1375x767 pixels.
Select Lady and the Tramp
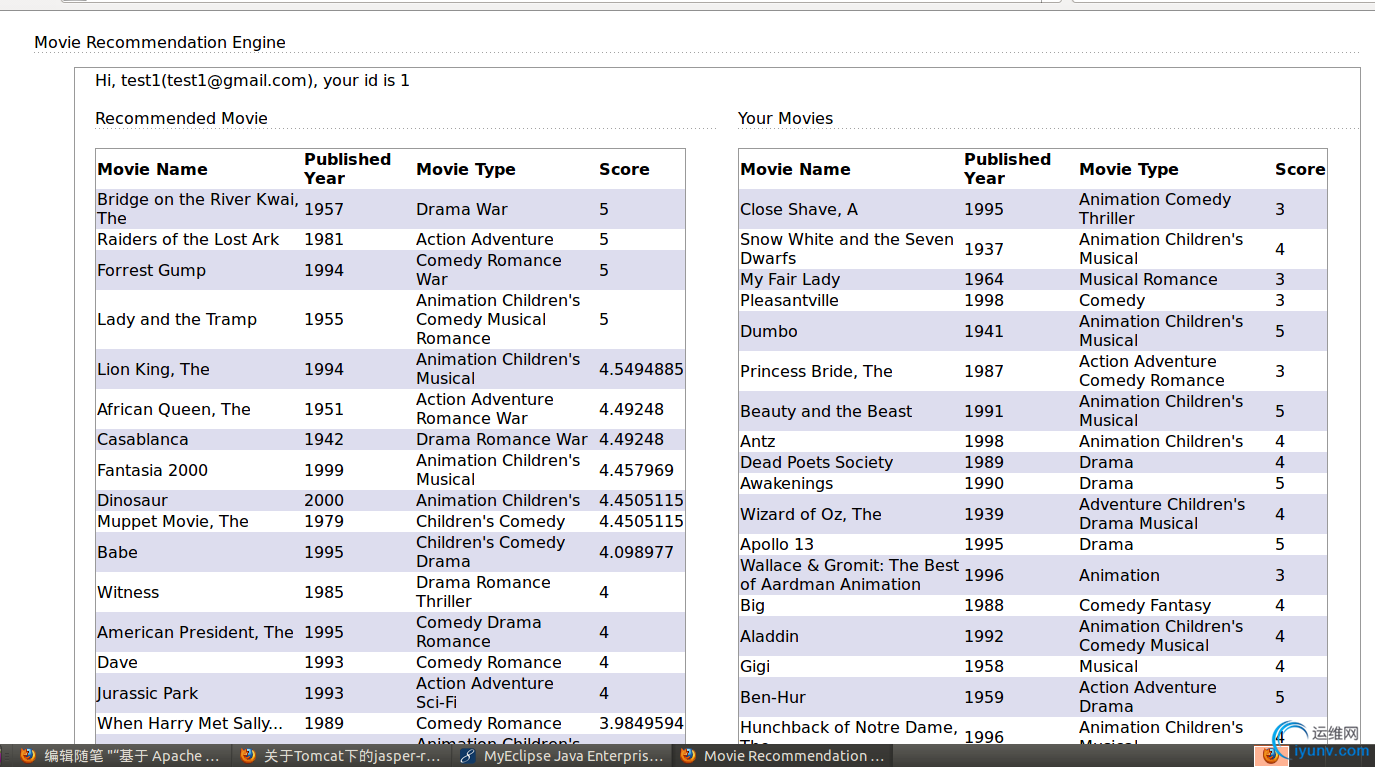click(x=177, y=319)
